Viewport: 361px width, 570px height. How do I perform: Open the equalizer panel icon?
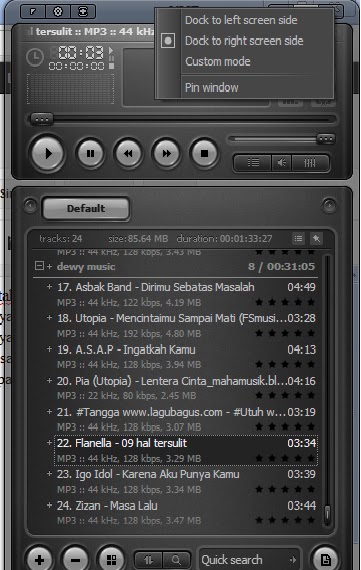coord(309,162)
